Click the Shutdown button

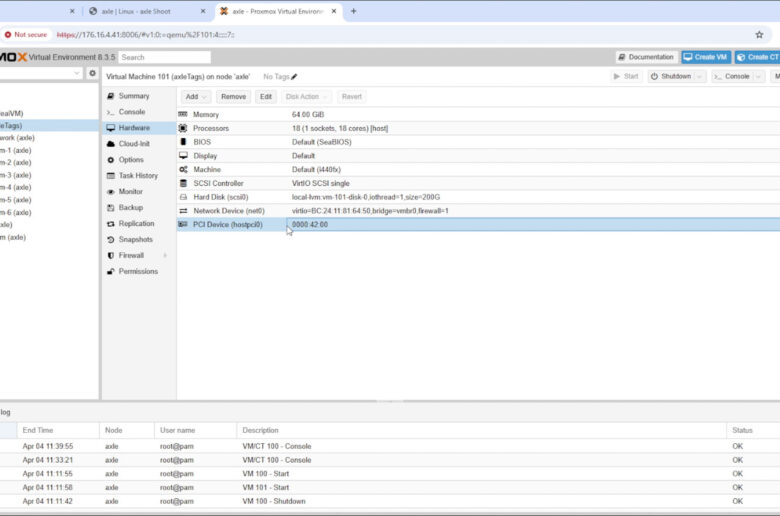coord(671,77)
